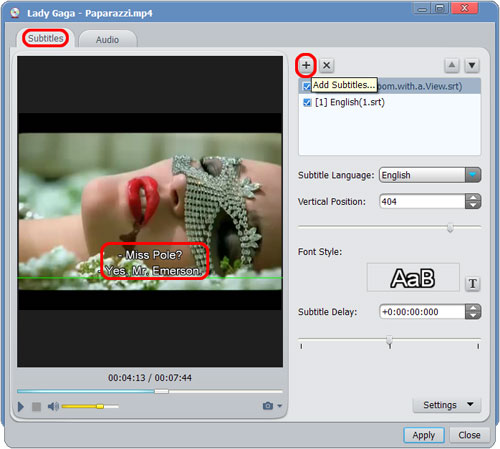The image size is (500, 449).
Task: Click the video seek bar handle
Action: [162, 391]
